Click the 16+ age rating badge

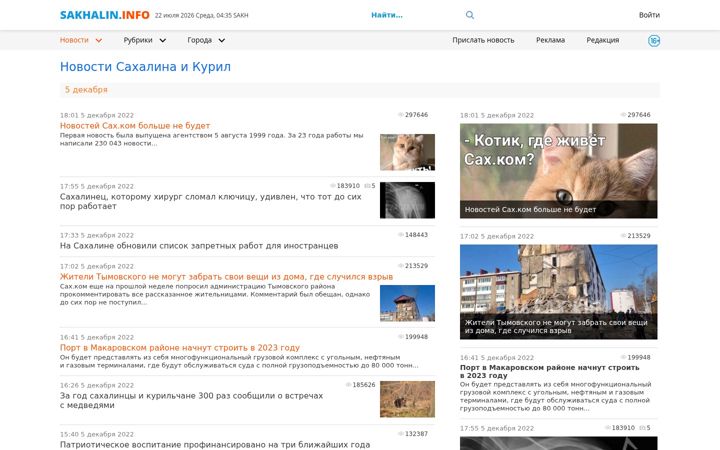click(654, 40)
